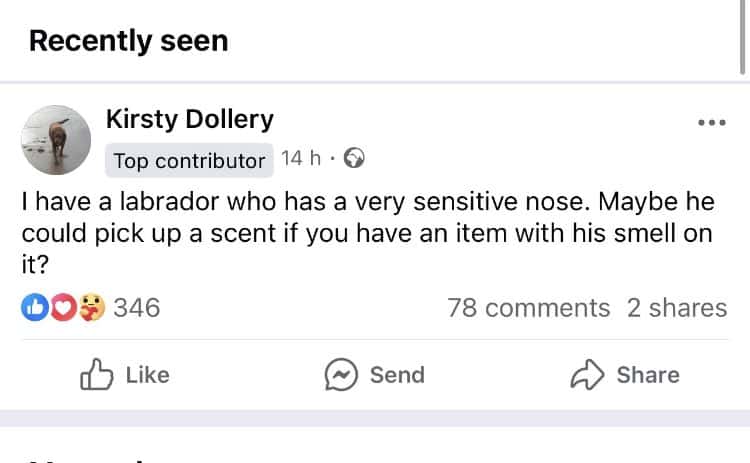Click the vertical scrollbar at right edge
This screenshot has width=750, height=463.
coord(743,37)
